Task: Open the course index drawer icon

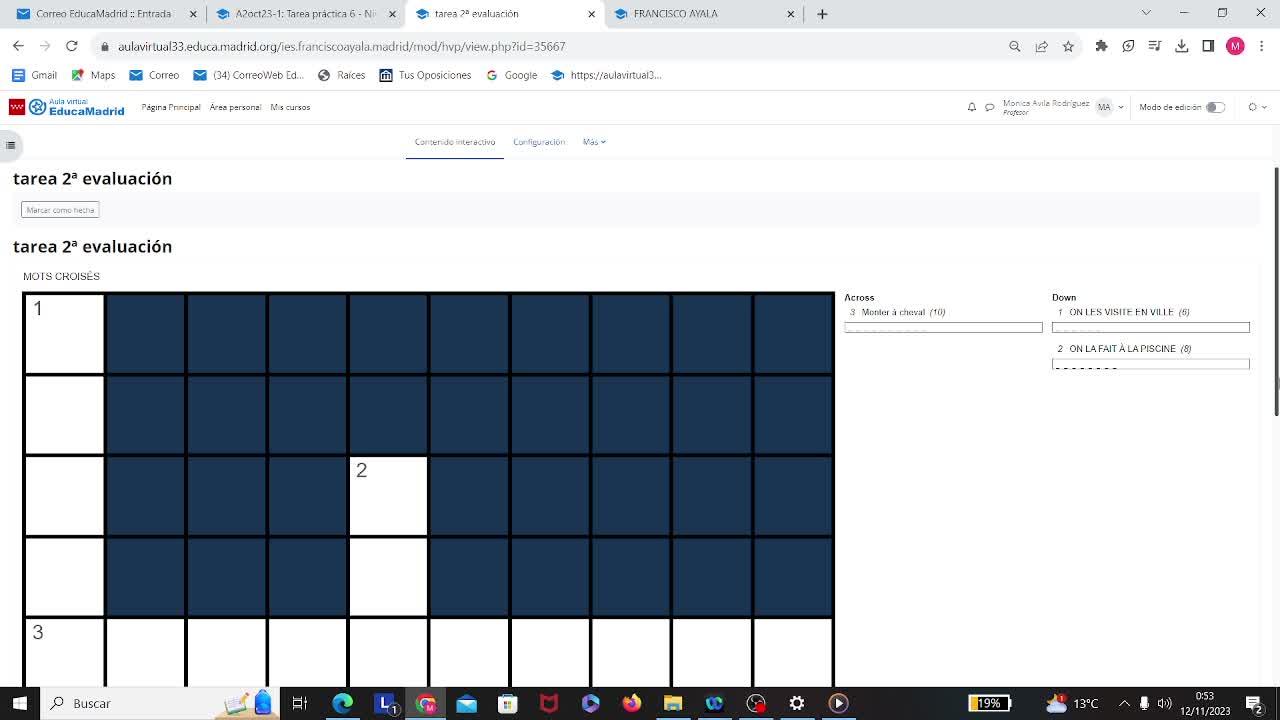Action: (10, 145)
